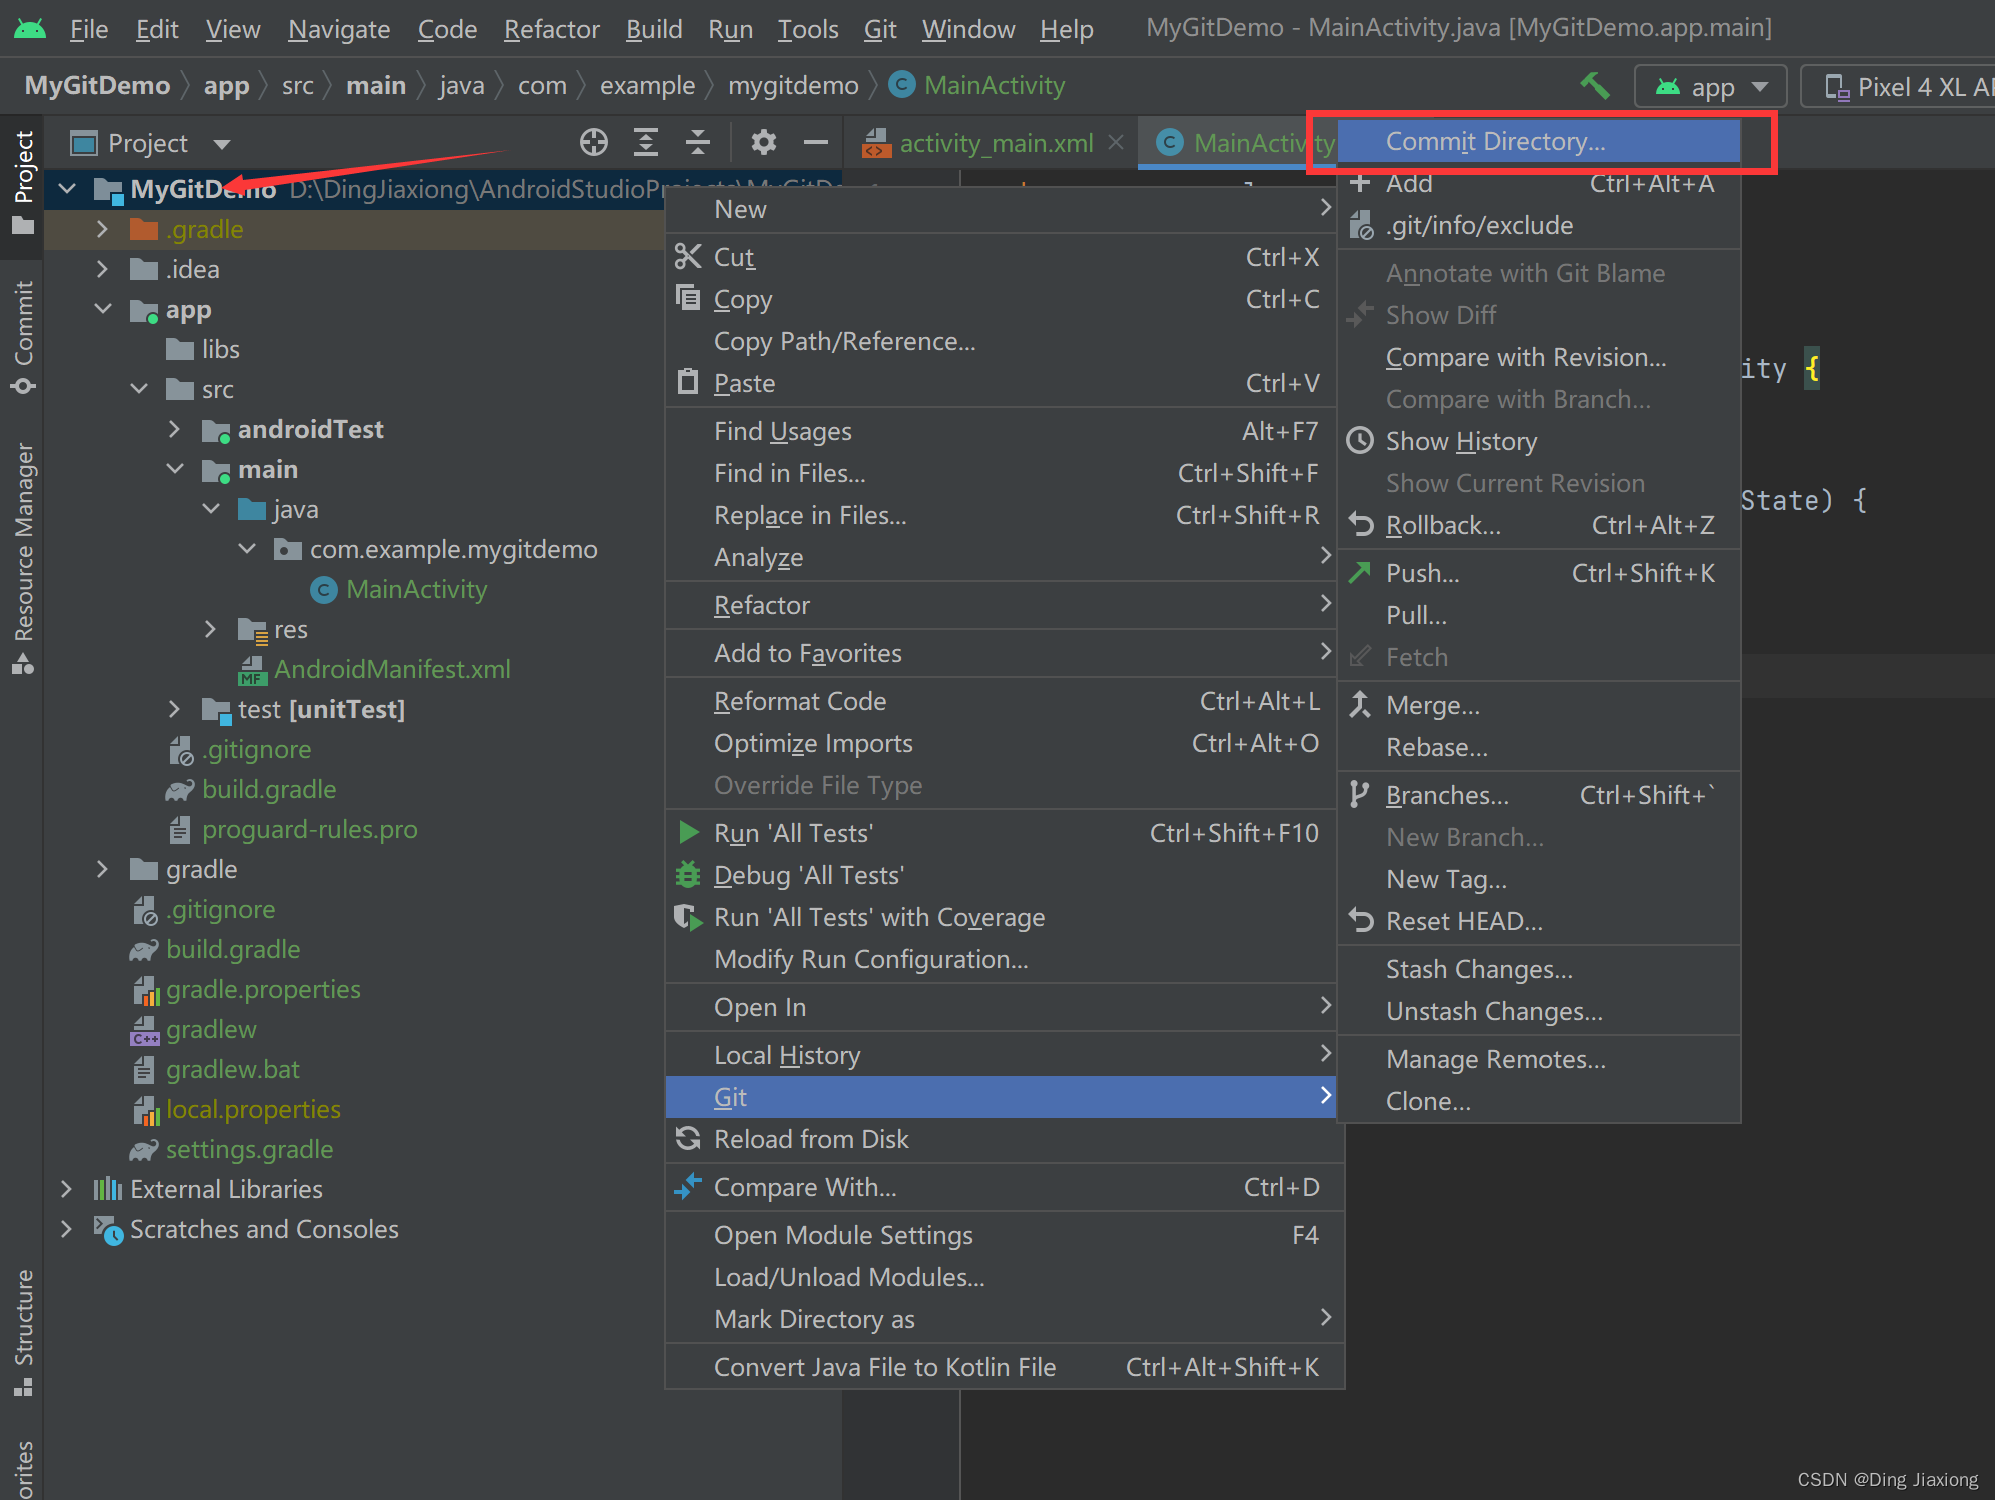The width and height of the screenshot is (1995, 1500).
Task: Expand the .idea folder
Action: point(102,269)
